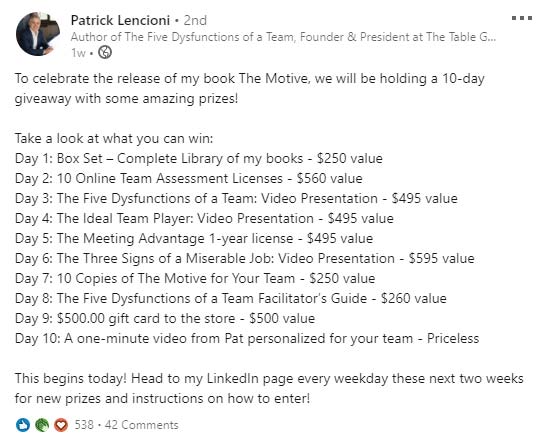View the 538 reactions count
Viewport: 550px width, 440px height.
pos(84,425)
